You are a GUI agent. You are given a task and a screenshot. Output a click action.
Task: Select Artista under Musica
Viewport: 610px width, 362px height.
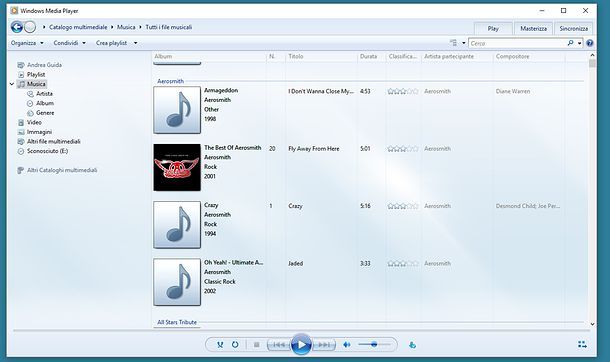(39, 94)
